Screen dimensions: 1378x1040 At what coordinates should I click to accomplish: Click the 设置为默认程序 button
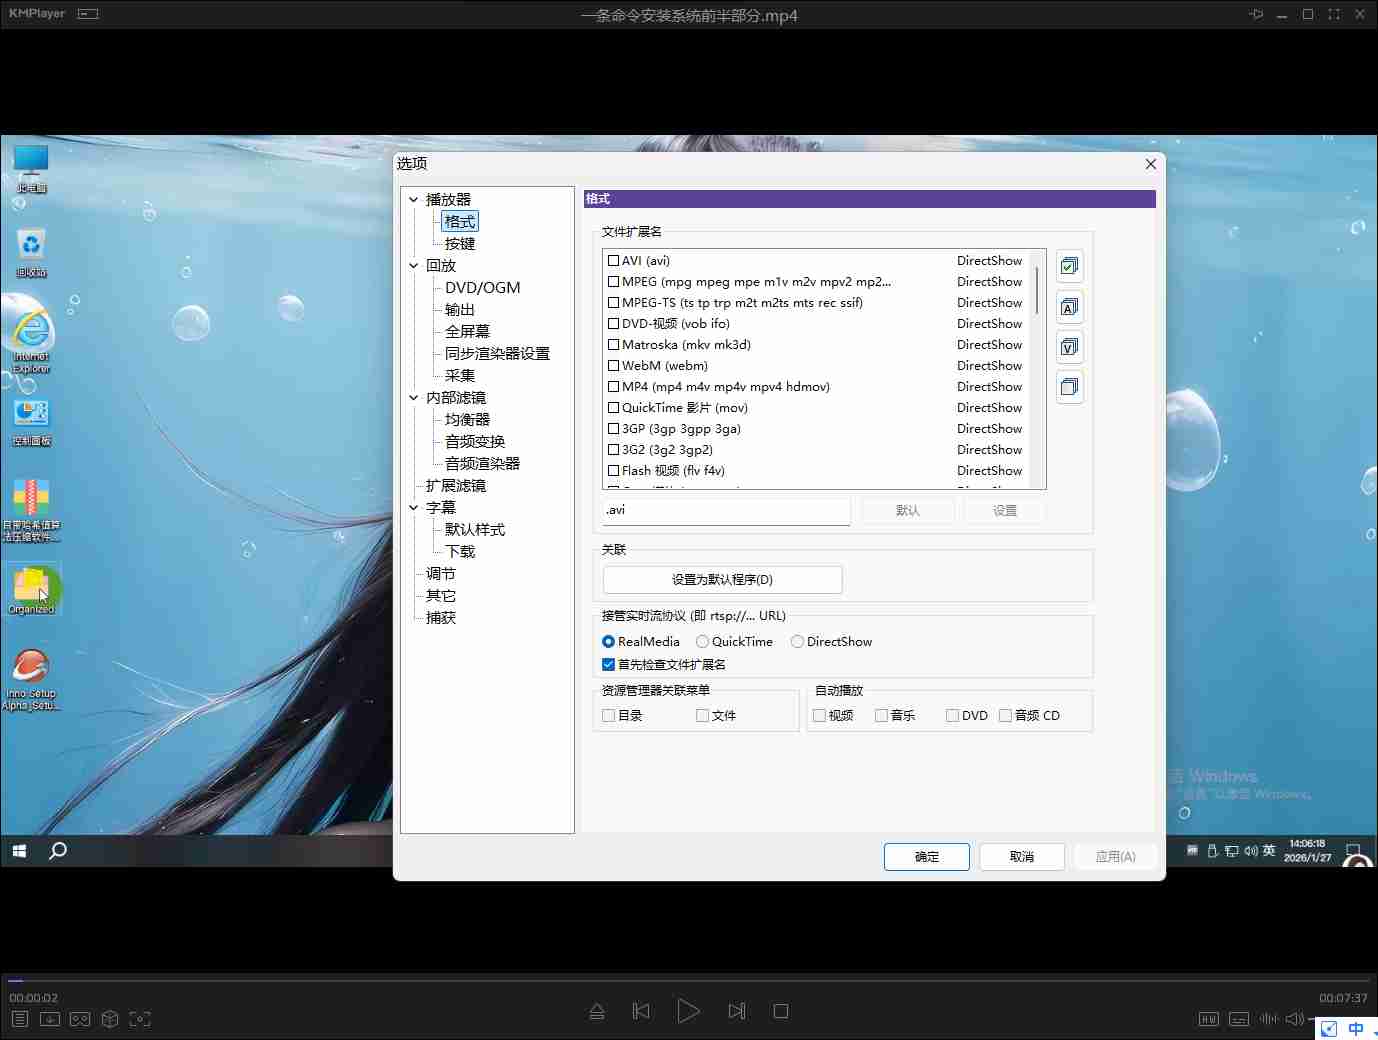pos(722,579)
